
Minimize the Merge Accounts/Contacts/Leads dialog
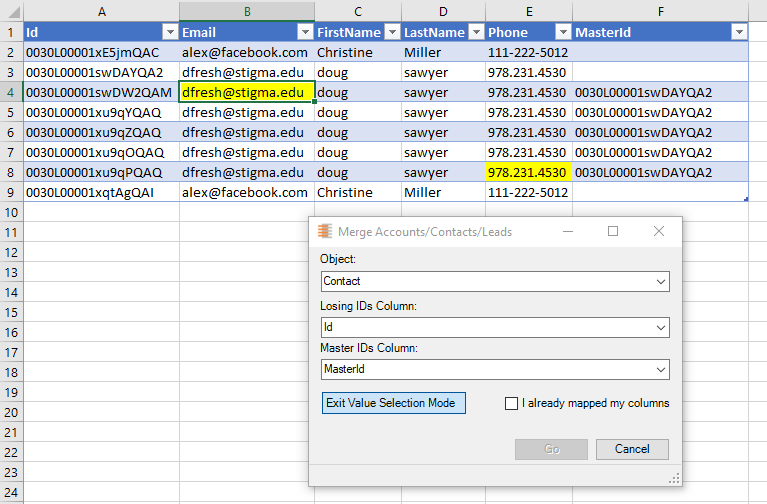(568, 231)
